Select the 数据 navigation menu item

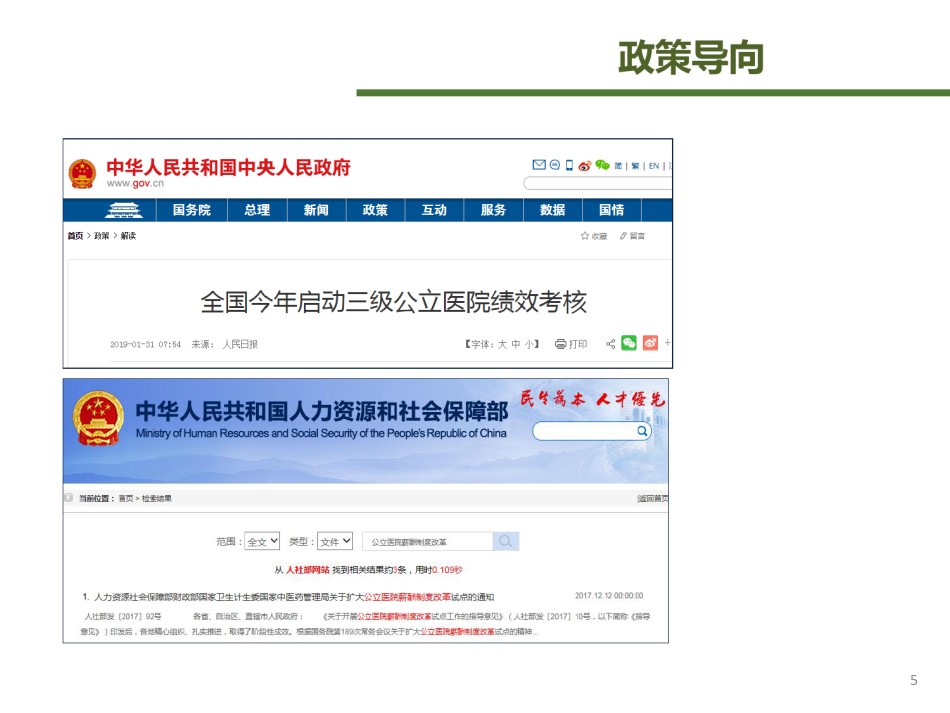point(552,210)
